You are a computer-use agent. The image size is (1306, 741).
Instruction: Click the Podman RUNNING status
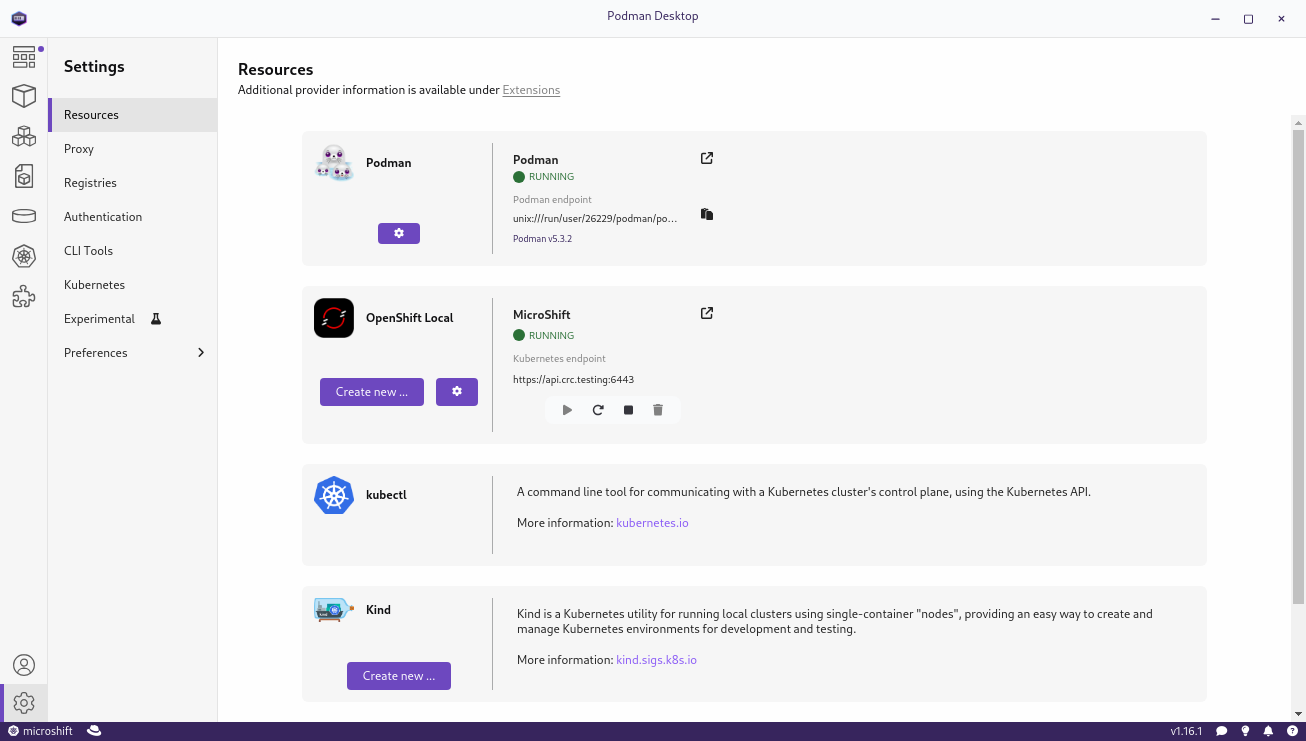(544, 177)
